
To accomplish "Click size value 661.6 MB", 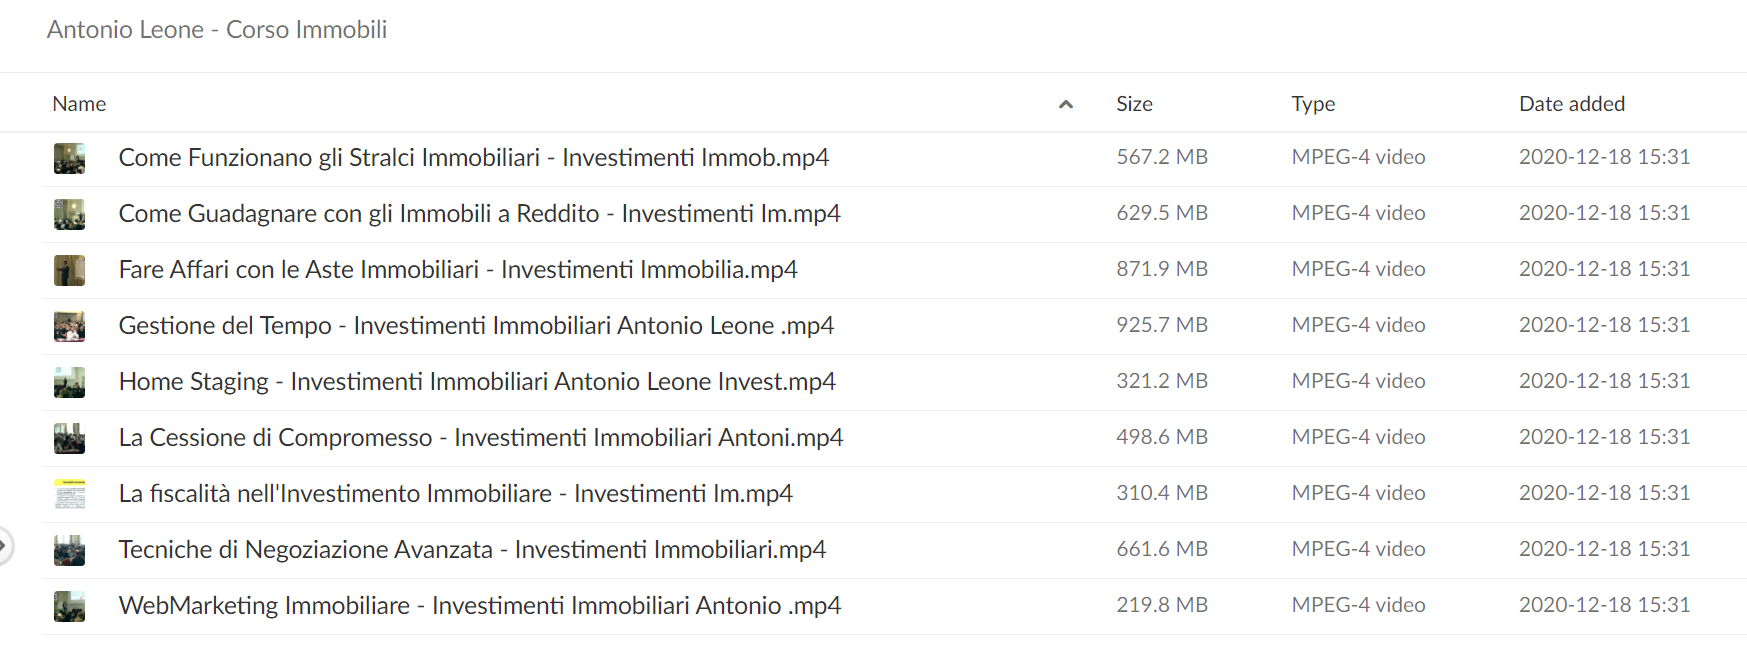I will click(1162, 549).
